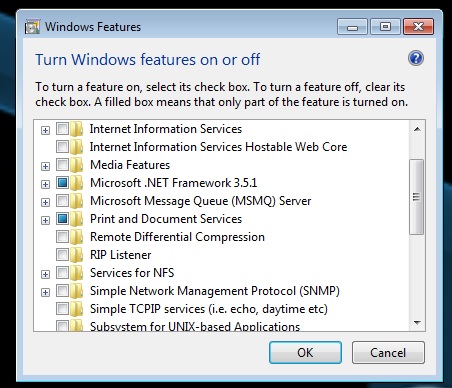Expand the Microsoft Message Queue Server node

pos(45,202)
